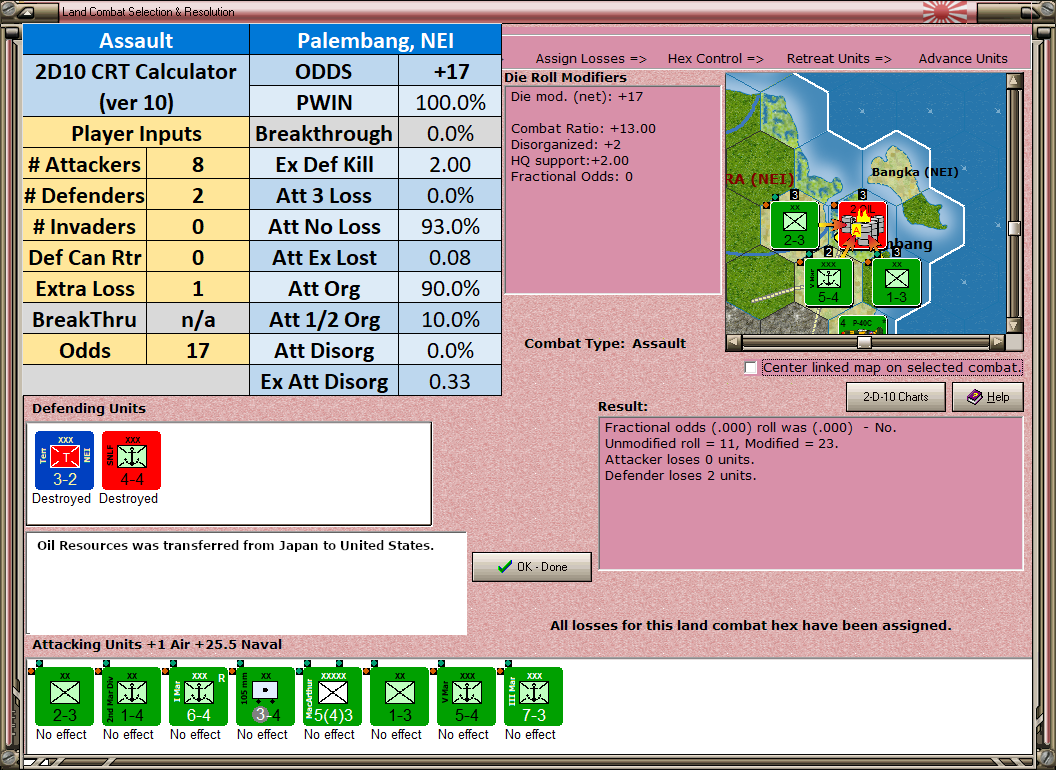The width and height of the screenshot is (1056, 770).
Task: Select the Terr NEI 3-2 defending unit
Action: (65, 460)
